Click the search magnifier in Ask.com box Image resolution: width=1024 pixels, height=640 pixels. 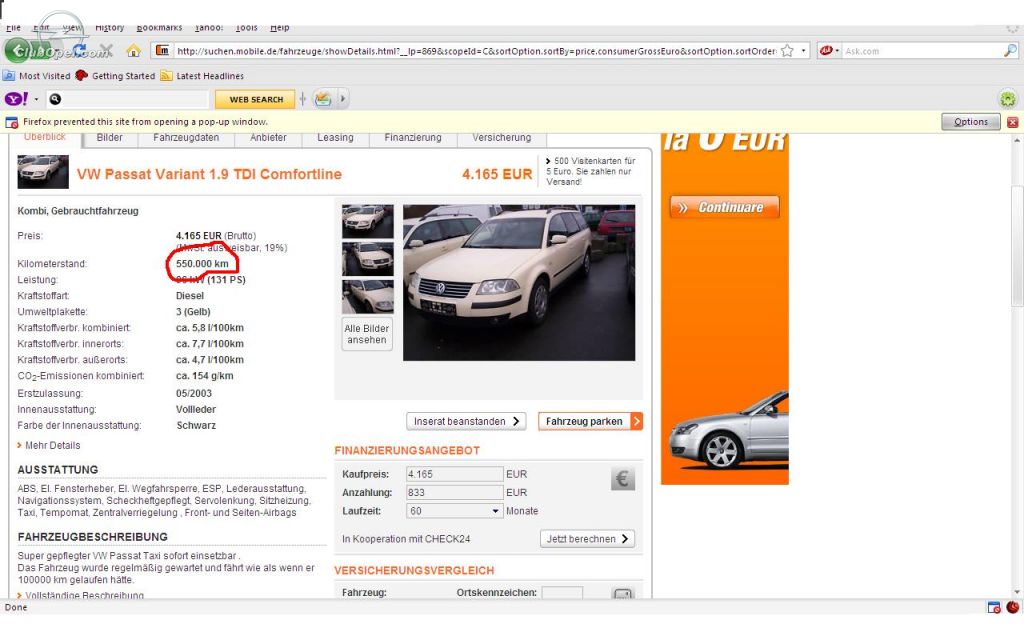(x=1010, y=50)
